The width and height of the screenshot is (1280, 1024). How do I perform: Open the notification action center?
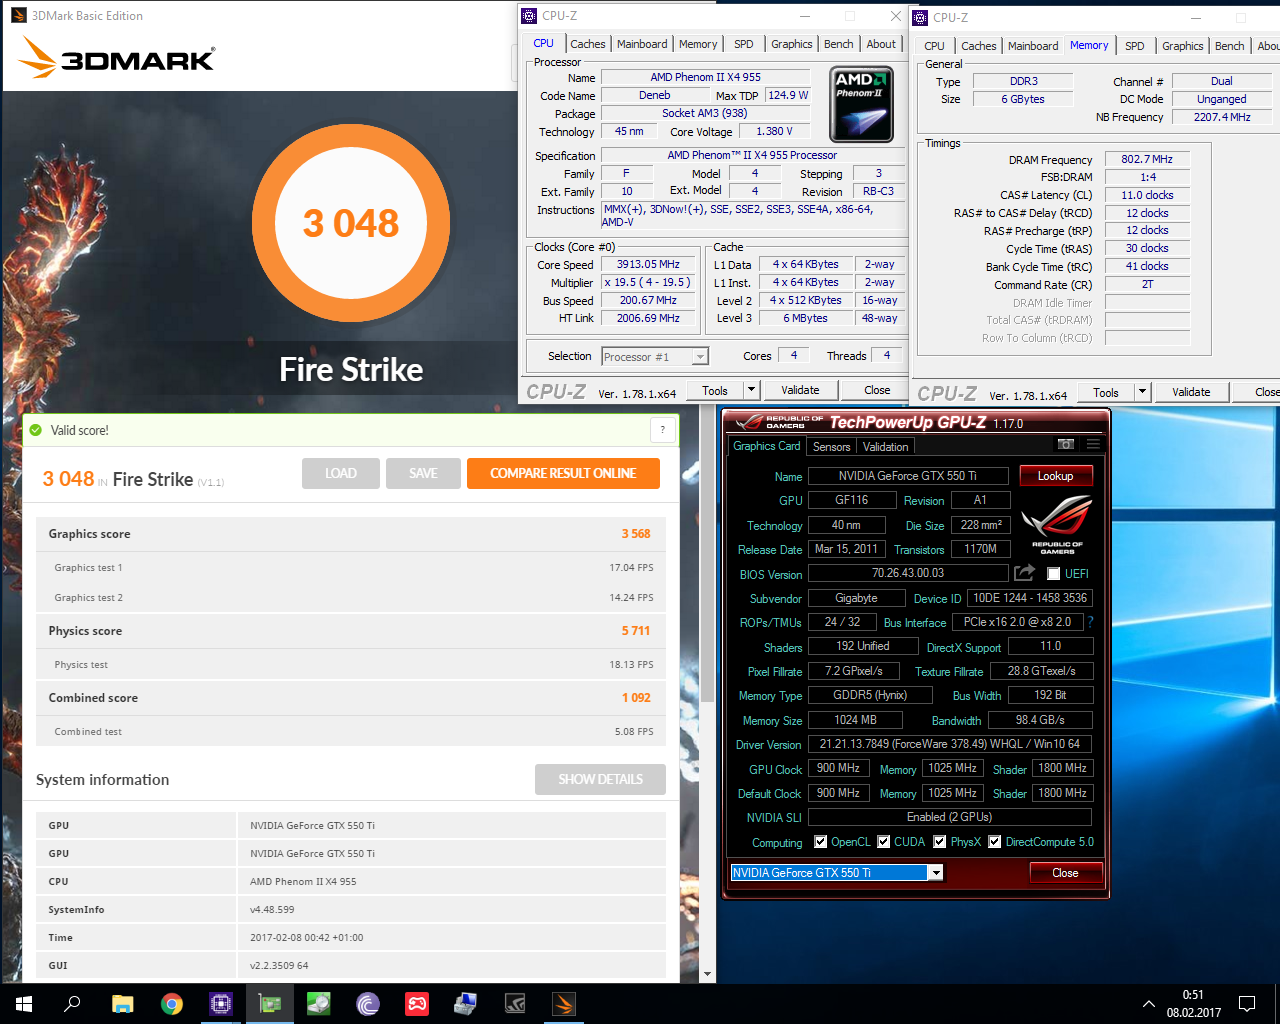click(1247, 1004)
